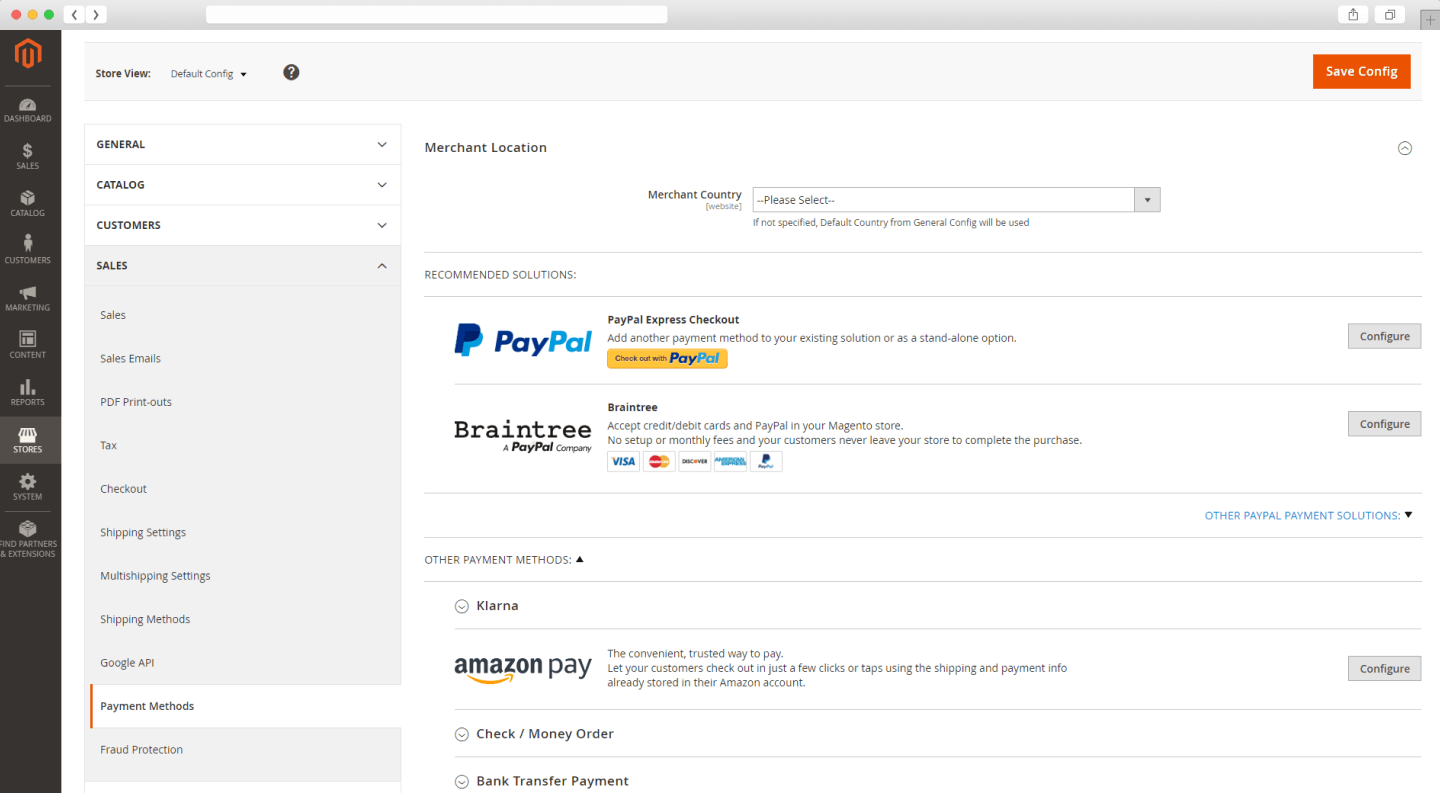Expand the General configuration section
Image resolution: width=1440 pixels, height=793 pixels.
[x=243, y=144]
